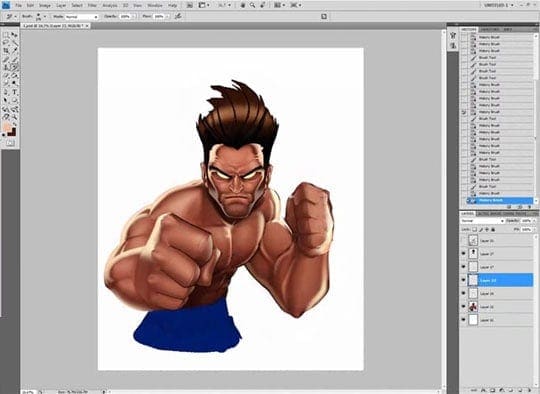Select the Blur tool
Image resolution: width=540 pixels, height=394 pixels.
tap(6, 83)
